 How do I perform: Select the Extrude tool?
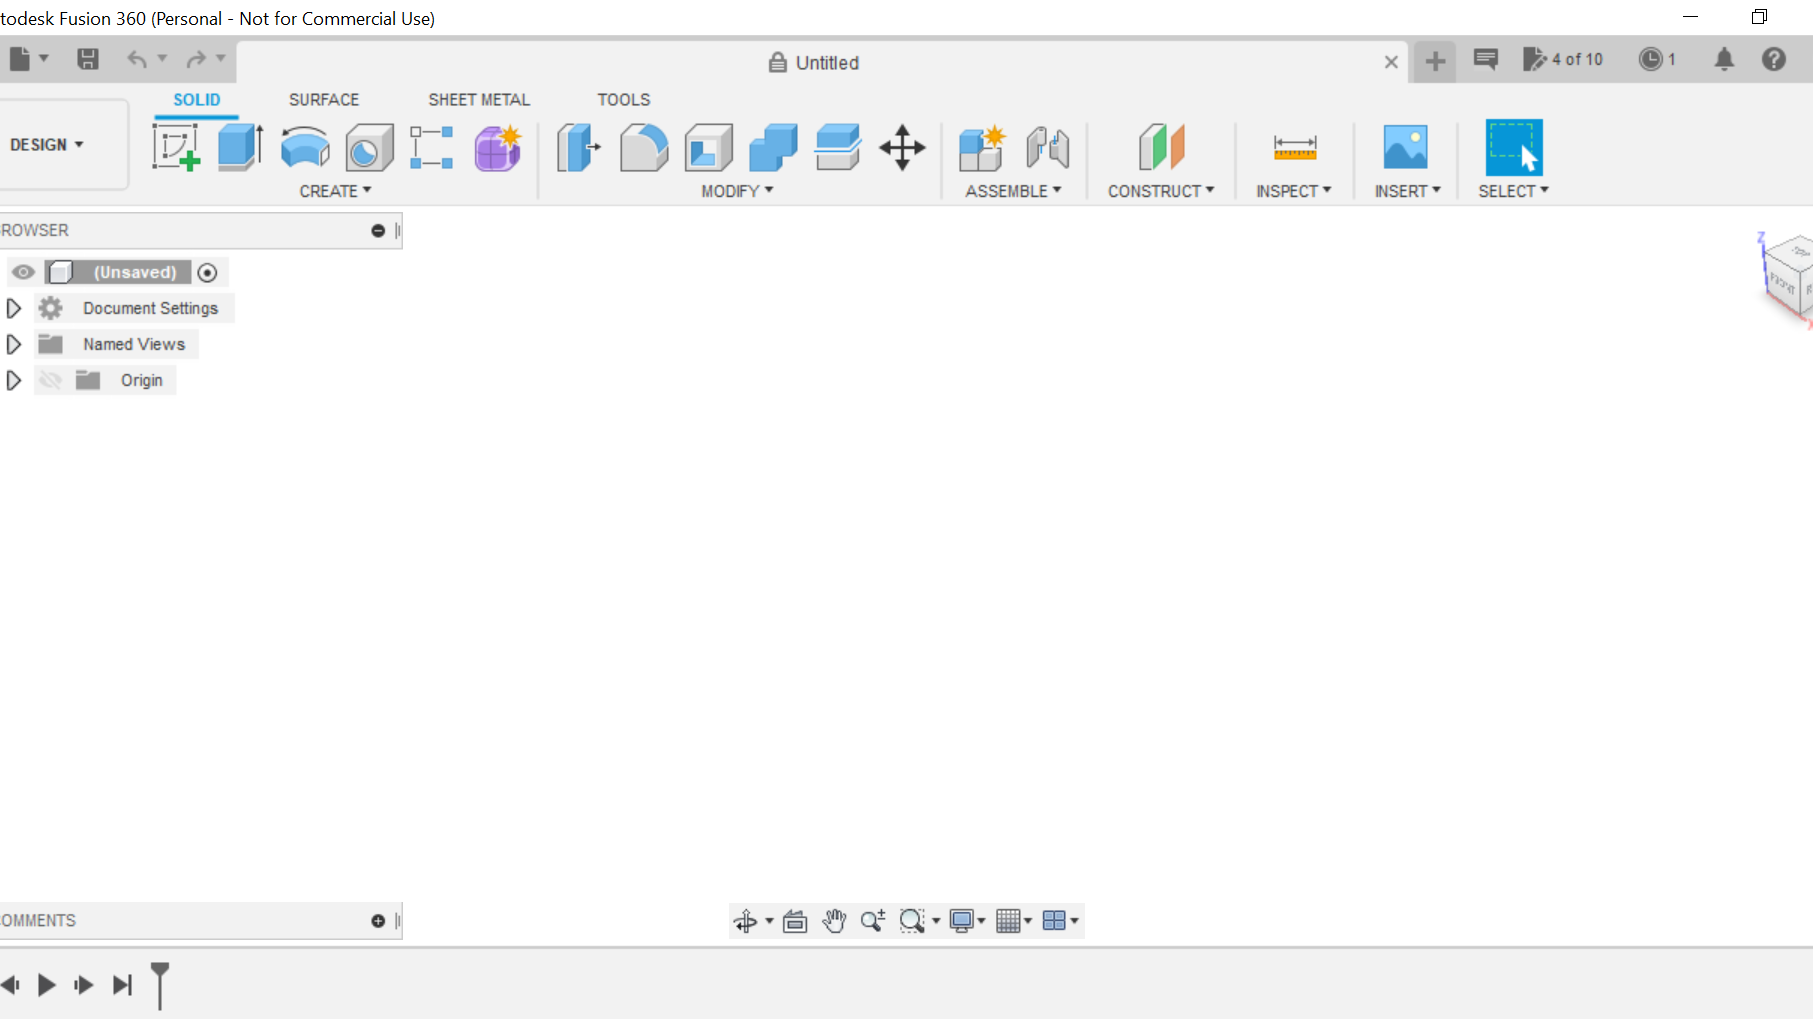coord(240,147)
